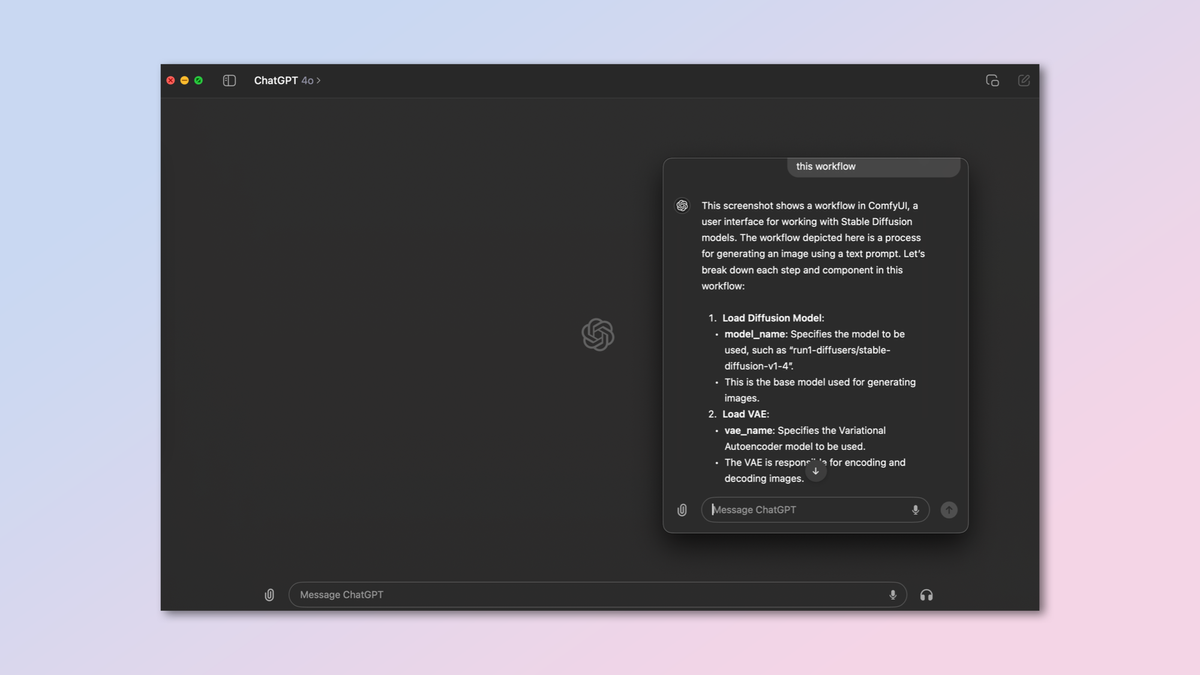1200x675 pixels.
Task: Compose a new chat using the pencil icon
Action: [1023, 80]
